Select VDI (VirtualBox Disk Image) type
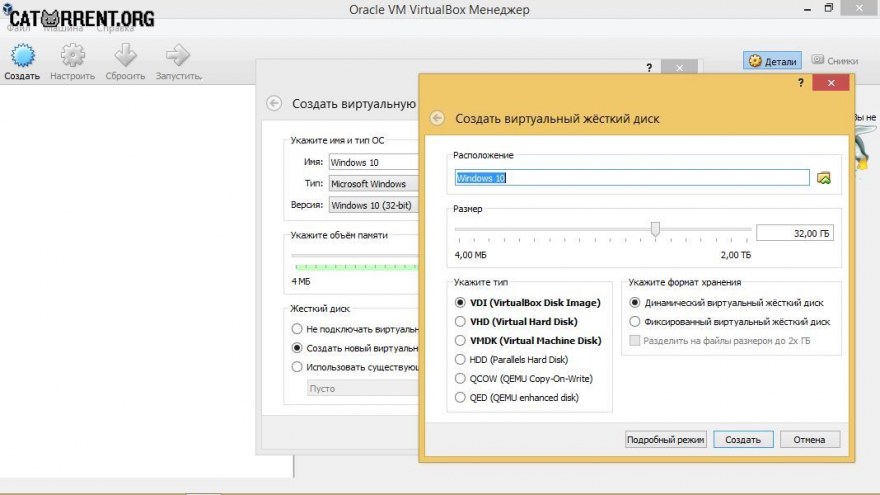Image resolution: width=880 pixels, height=495 pixels. tap(528, 302)
